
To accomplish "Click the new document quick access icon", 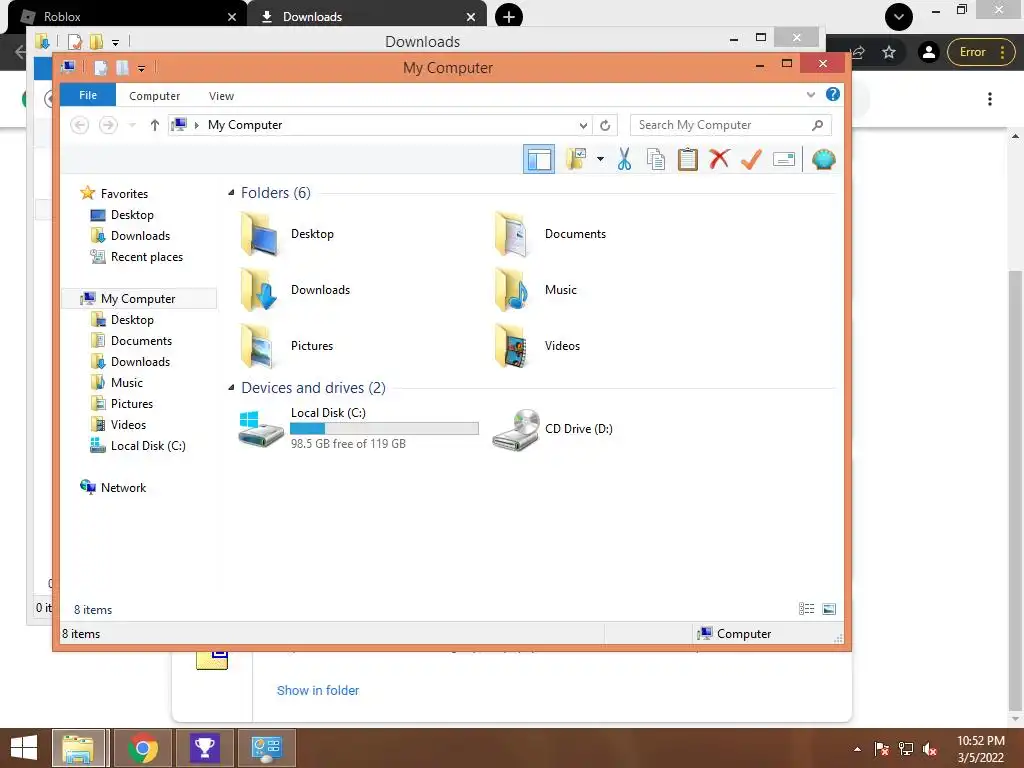I will (101, 67).
